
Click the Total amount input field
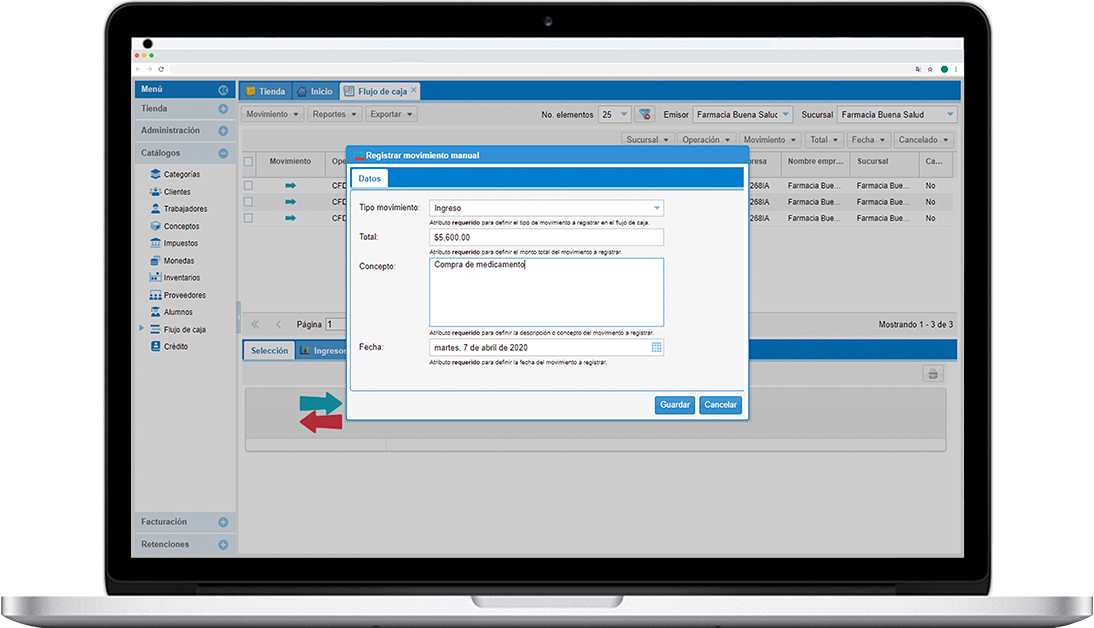click(x=546, y=237)
